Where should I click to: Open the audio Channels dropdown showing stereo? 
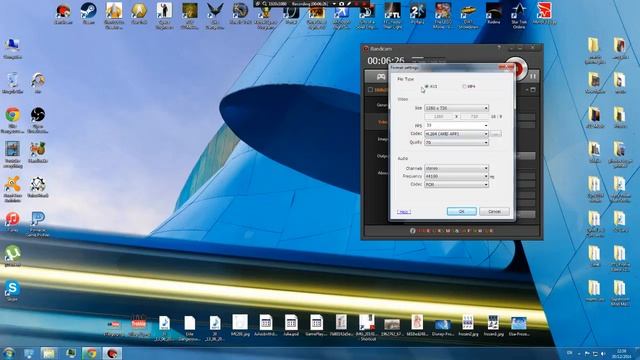[x=456, y=168]
